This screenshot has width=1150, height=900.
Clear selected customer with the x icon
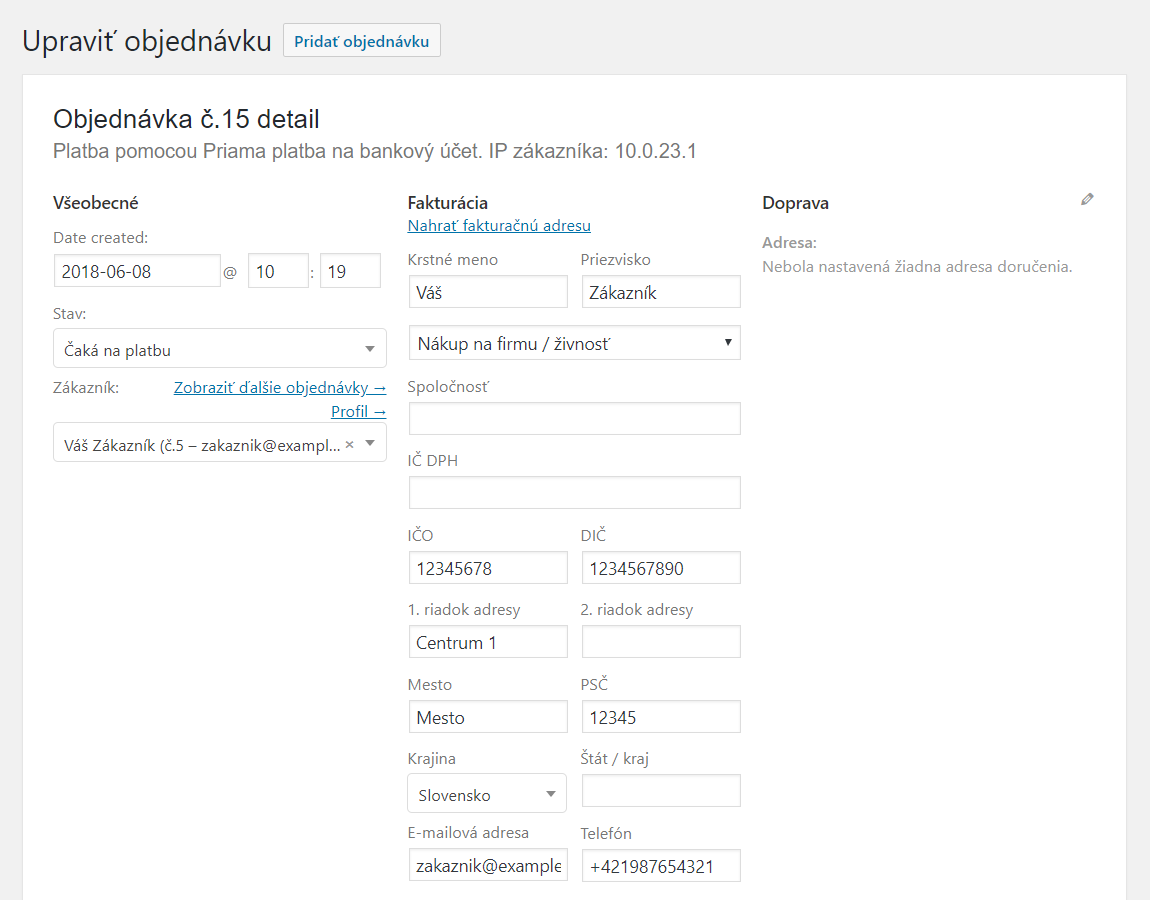349,444
